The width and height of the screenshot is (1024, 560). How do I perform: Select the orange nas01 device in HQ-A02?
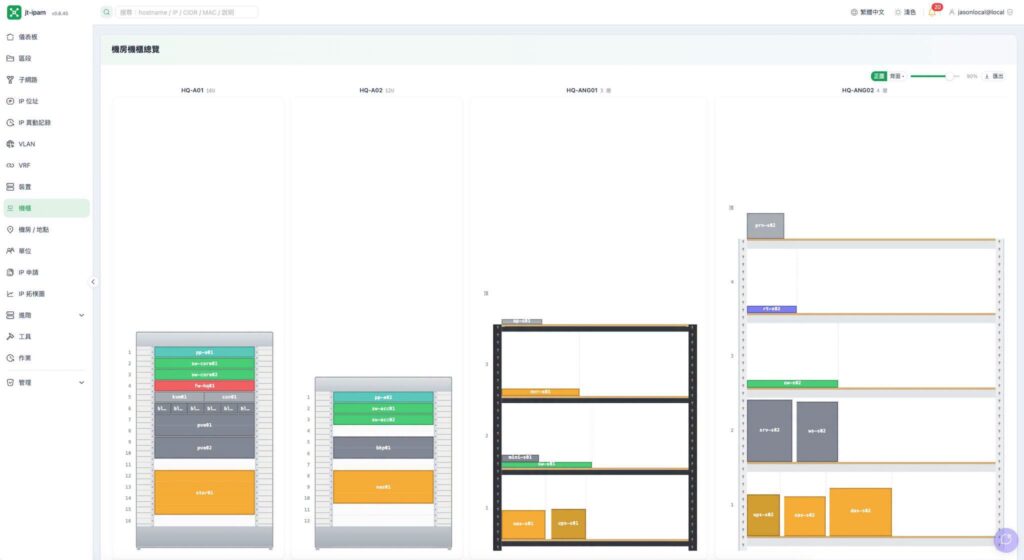coord(383,487)
